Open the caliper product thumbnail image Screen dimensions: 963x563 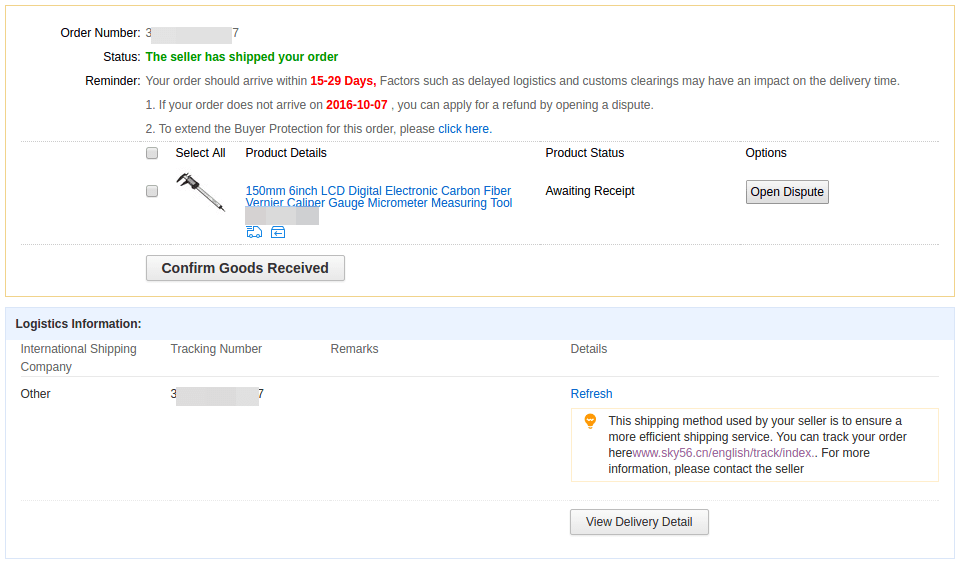pyautogui.click(x=201, y=192)
